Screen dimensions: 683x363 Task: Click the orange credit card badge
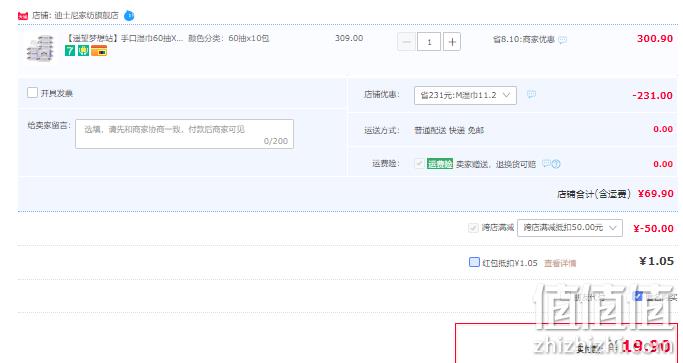[x=99, y=51]
